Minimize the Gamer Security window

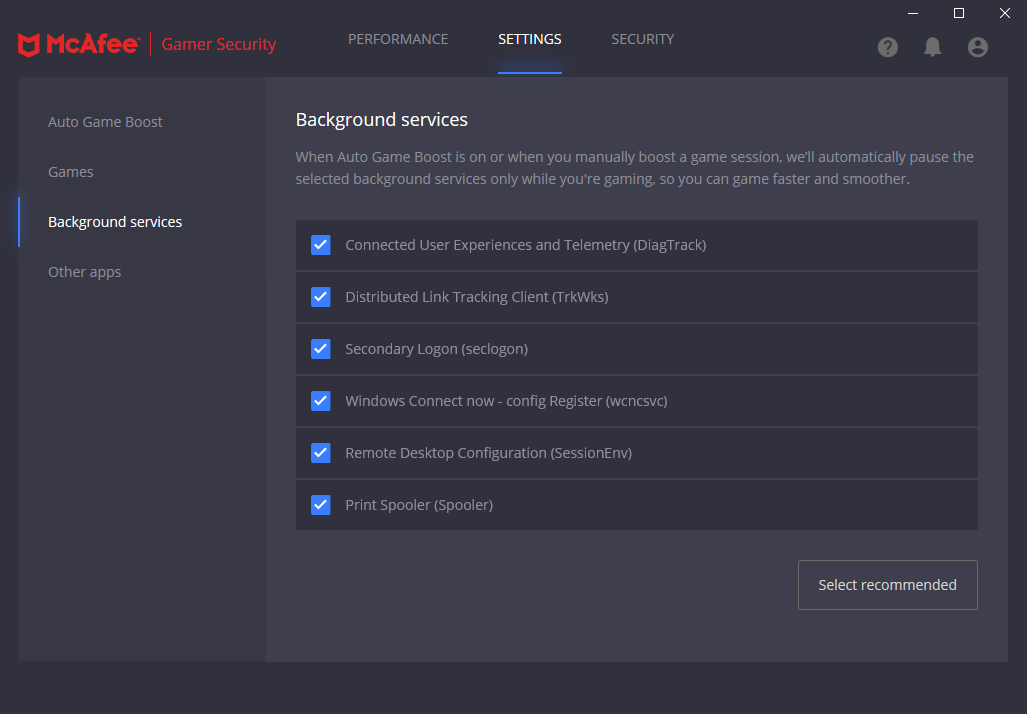pyautogui.click(x=913, y=13)
